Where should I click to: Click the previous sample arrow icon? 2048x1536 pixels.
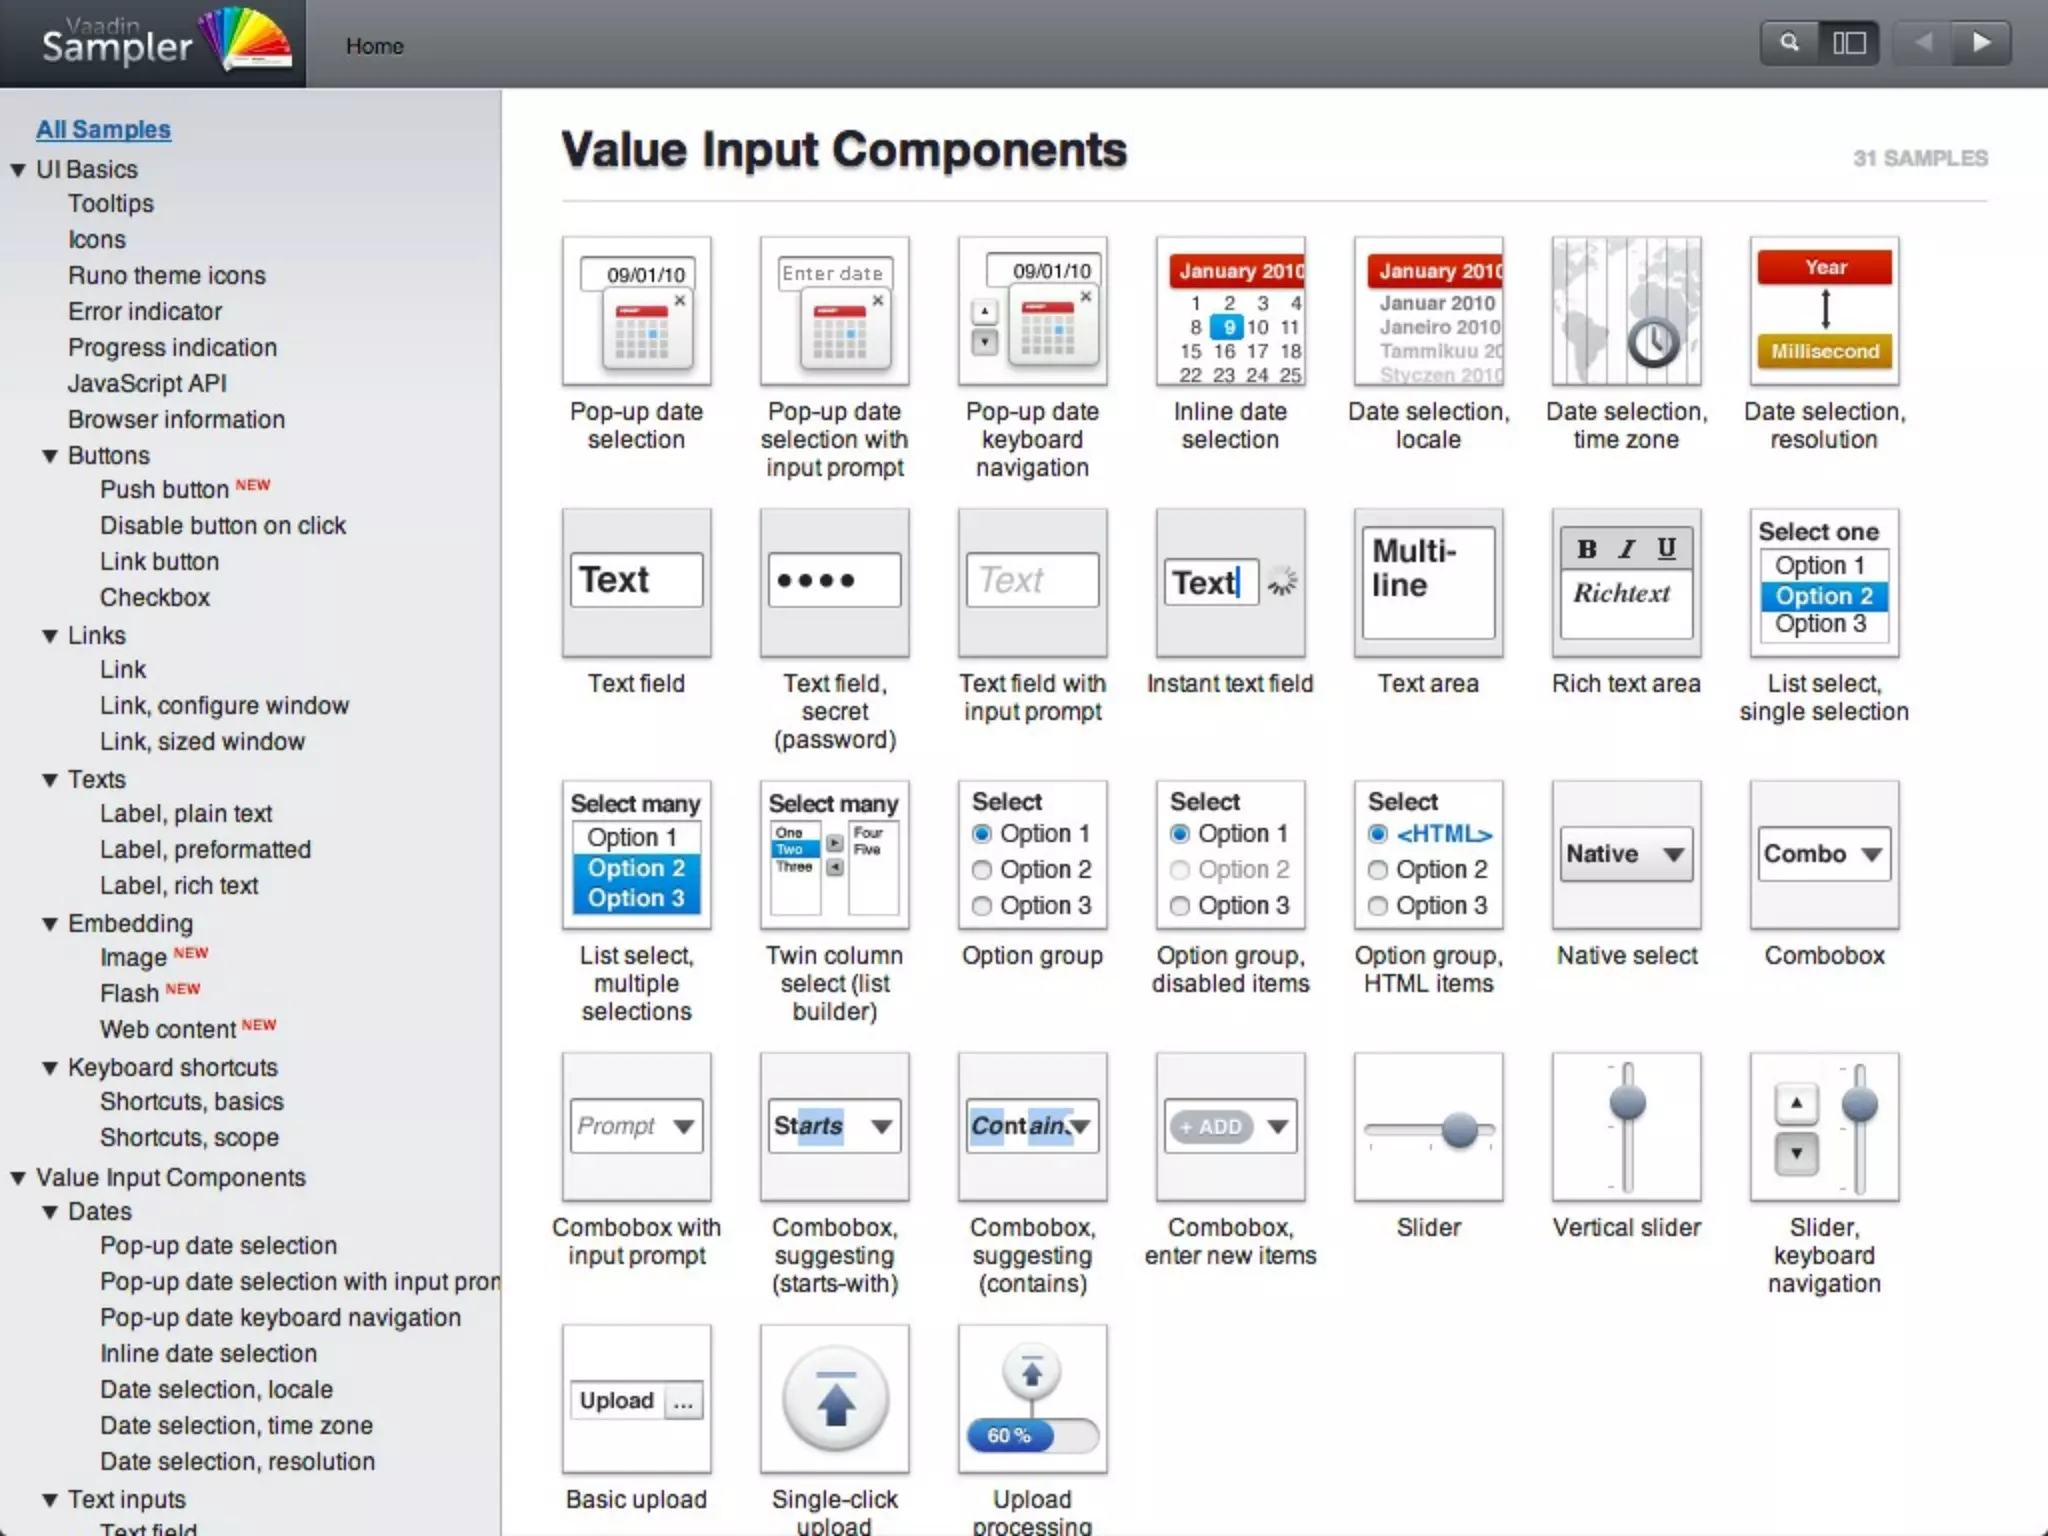(1922, 43)
